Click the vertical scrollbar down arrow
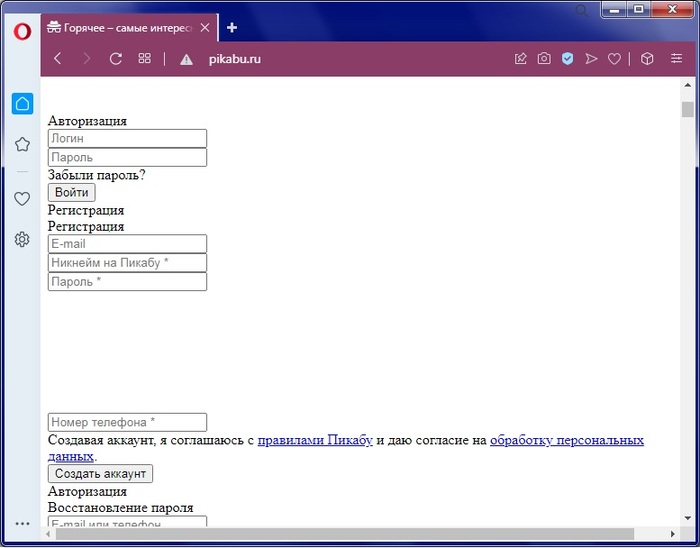 coord(688,519)
